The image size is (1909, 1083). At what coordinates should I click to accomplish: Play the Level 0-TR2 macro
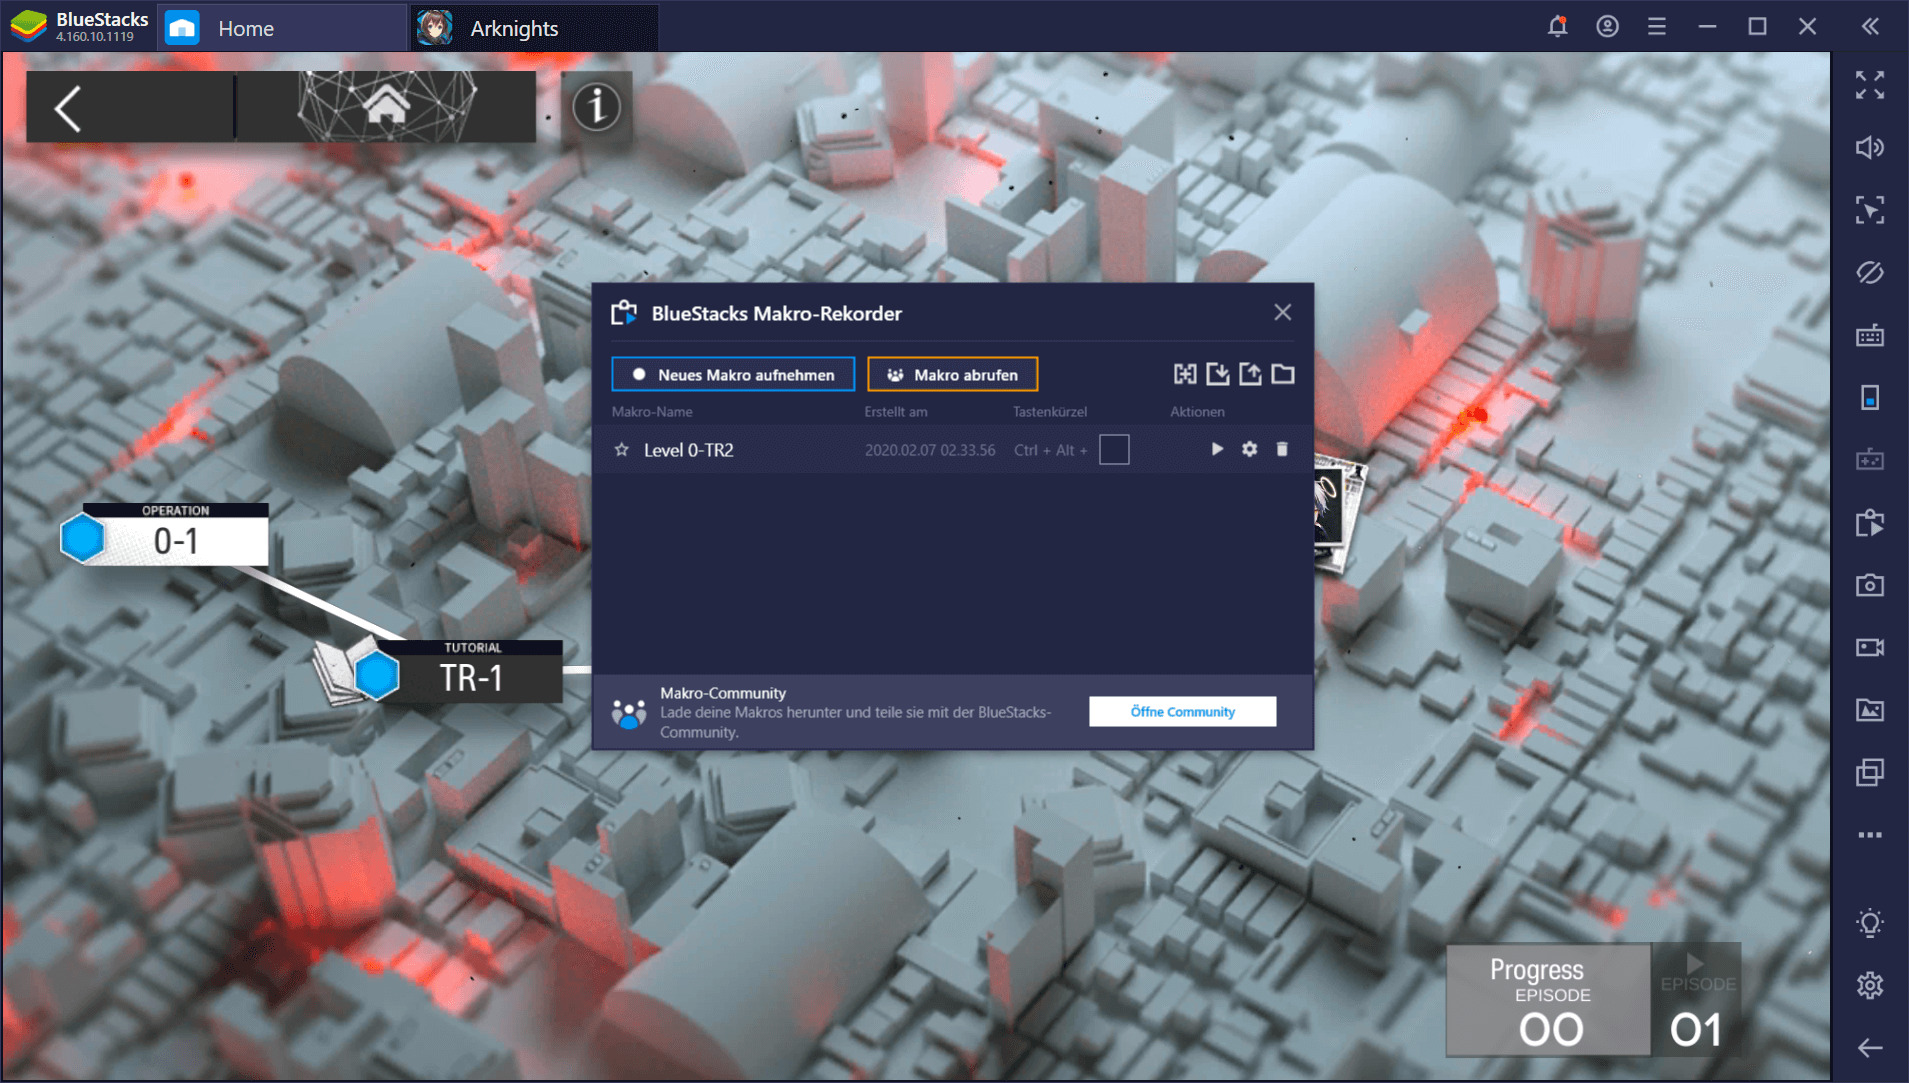tap(1217, 449)
